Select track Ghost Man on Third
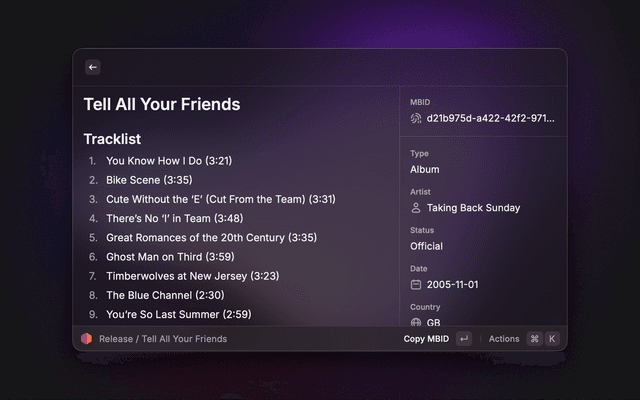Viewport: 640px width, 400px height. coord(170,257)
